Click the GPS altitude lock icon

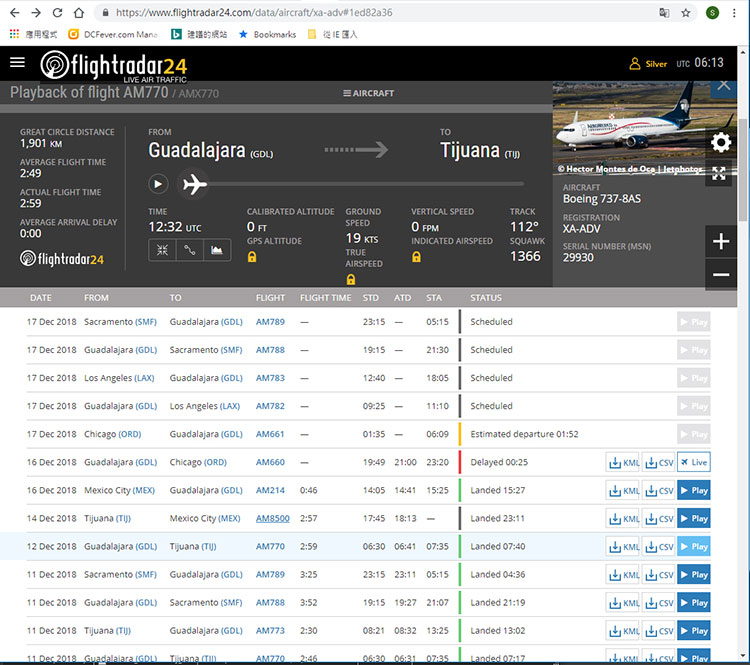[252, 257]
